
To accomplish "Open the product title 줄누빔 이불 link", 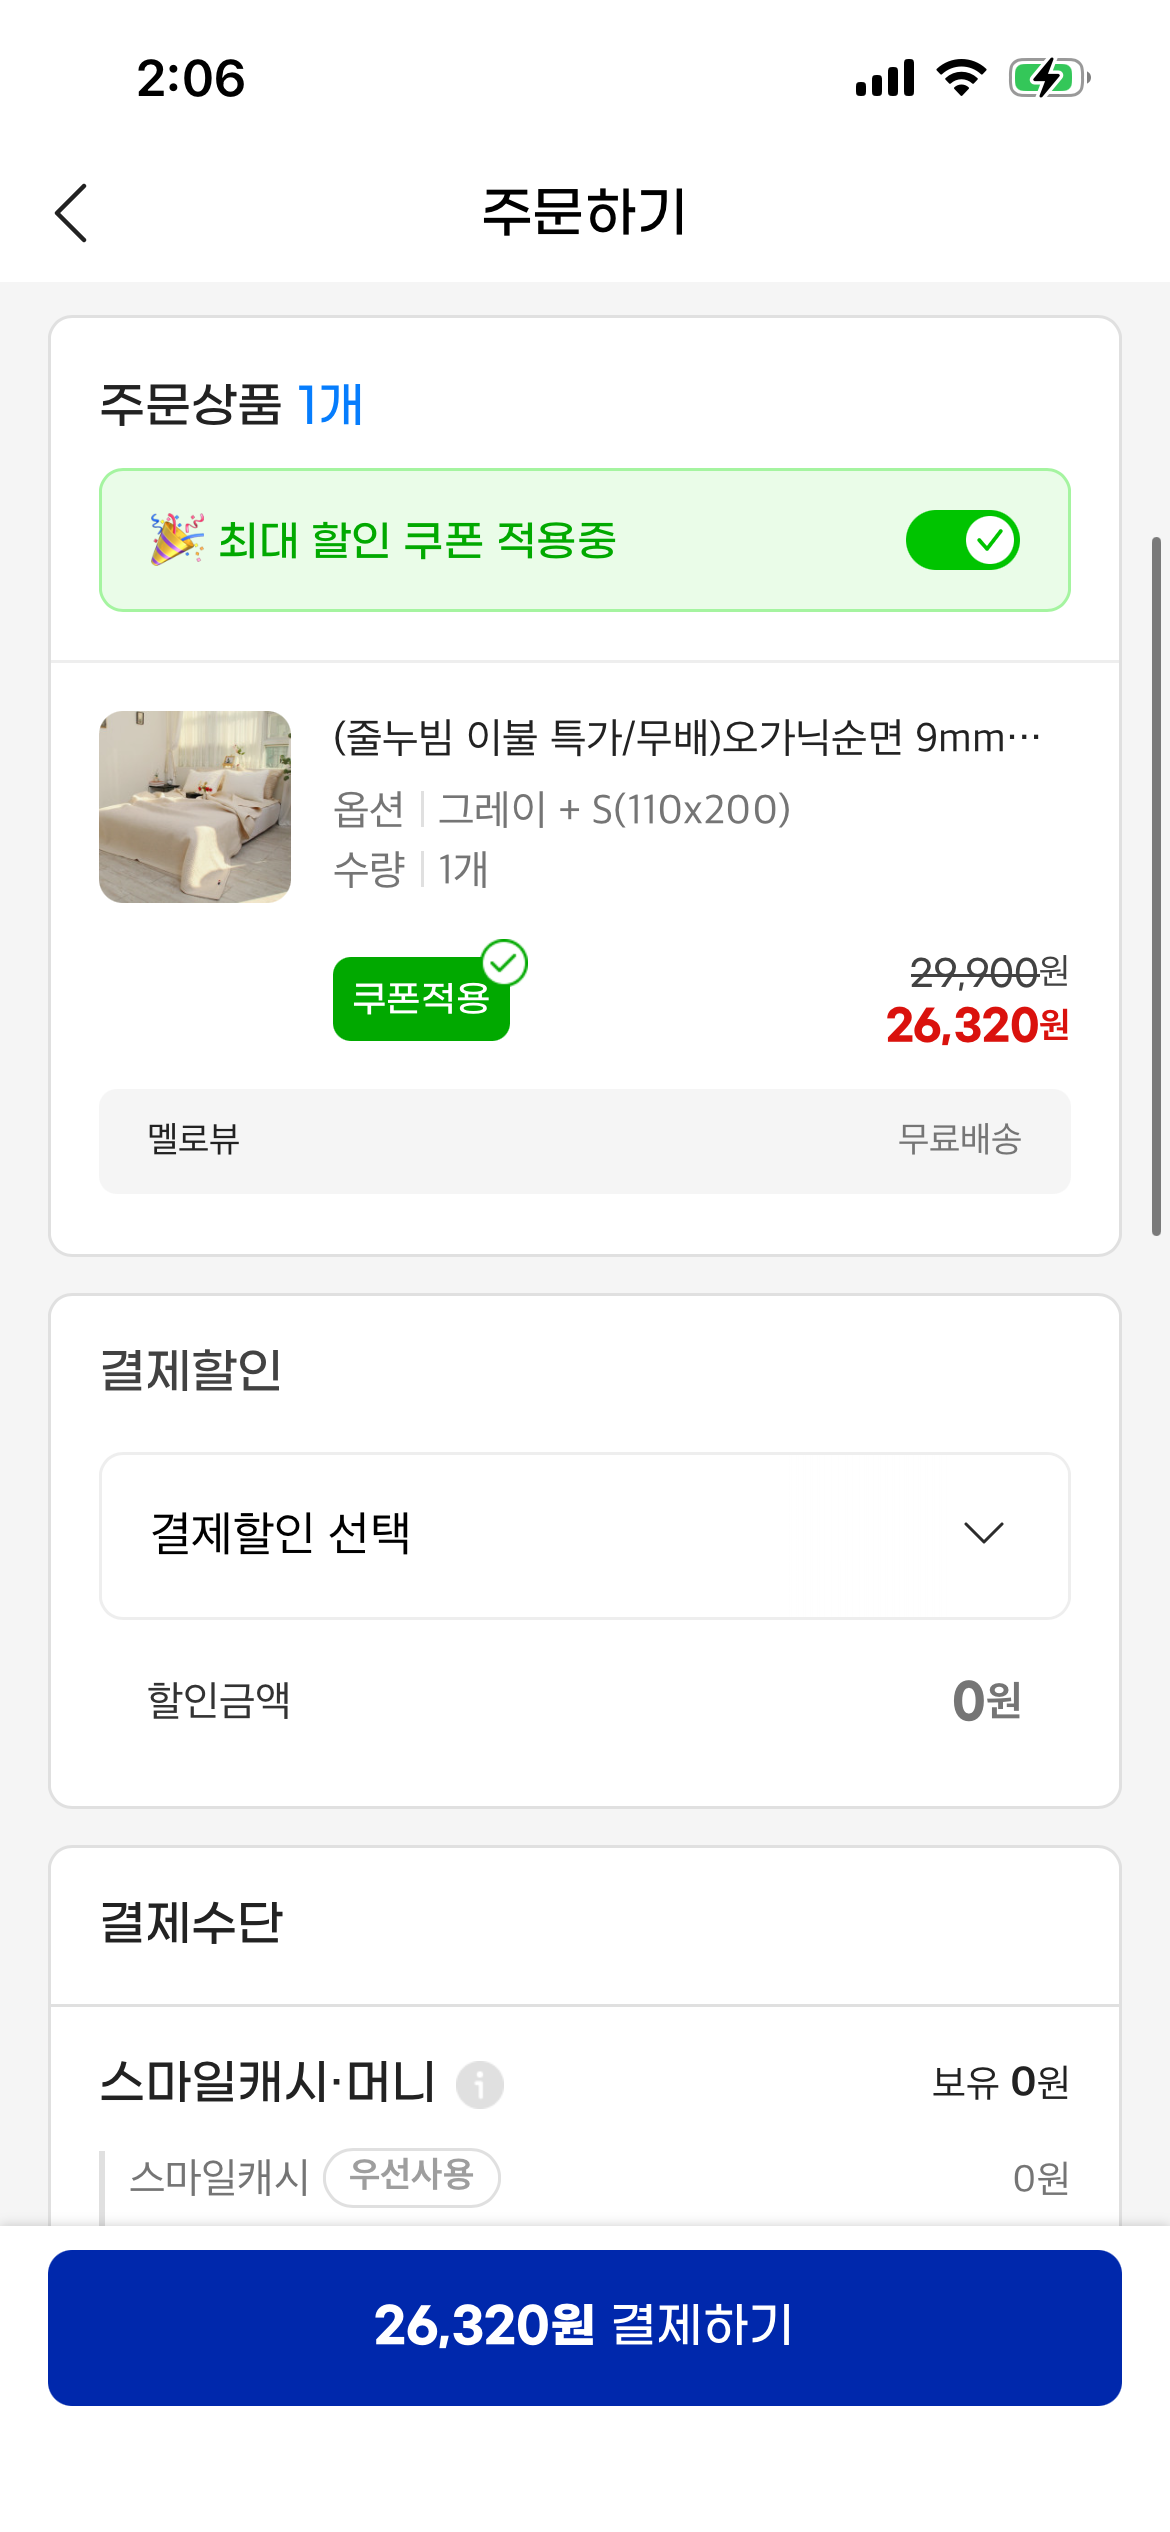I will pos(687,738).
